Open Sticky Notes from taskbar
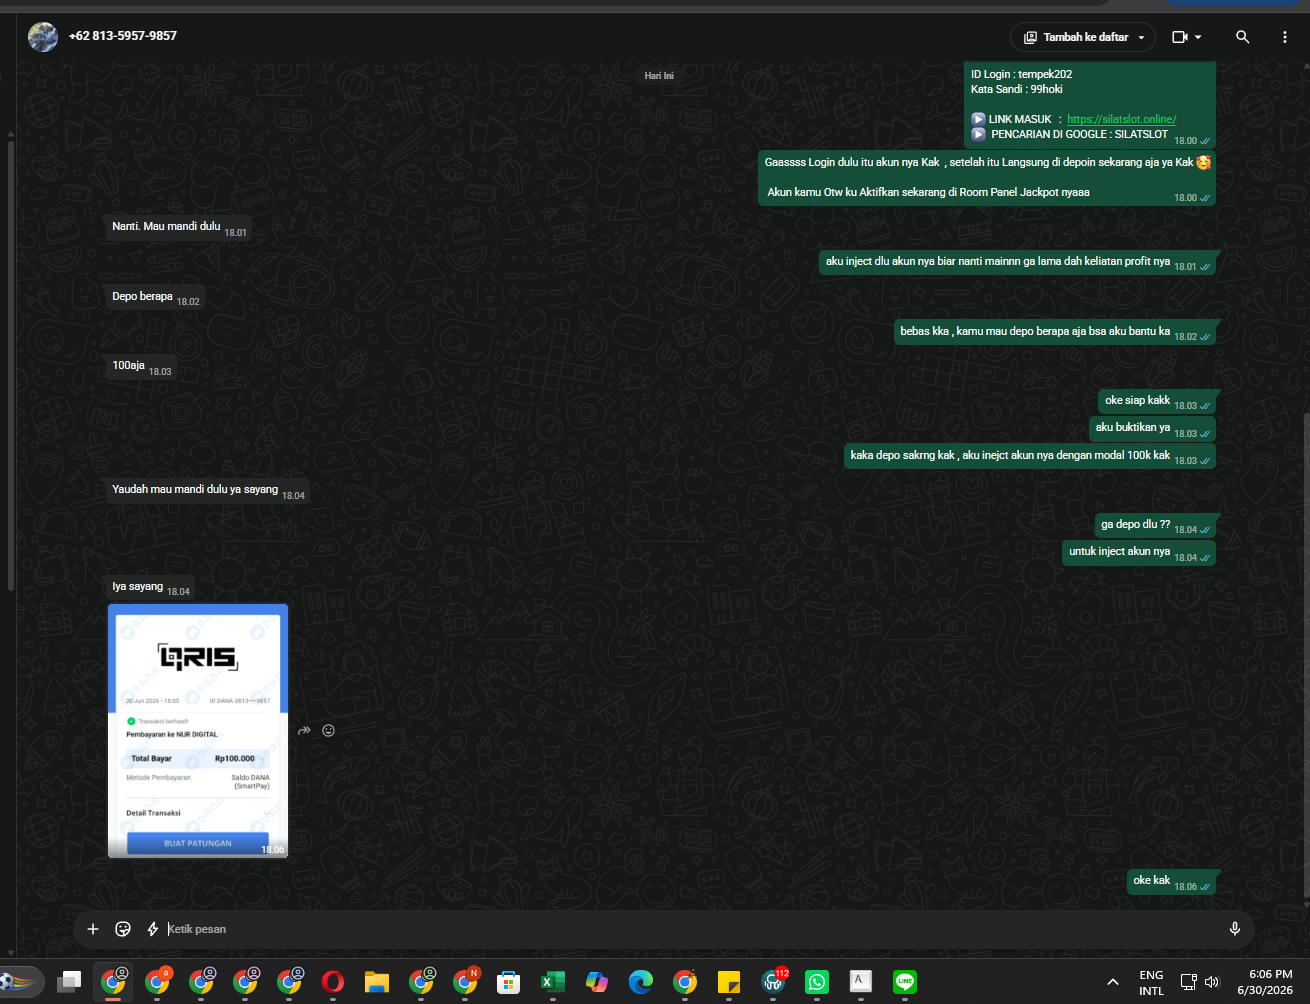Image resolution: width=1310 pixels, height=1004 pixels. pos(729,982)
